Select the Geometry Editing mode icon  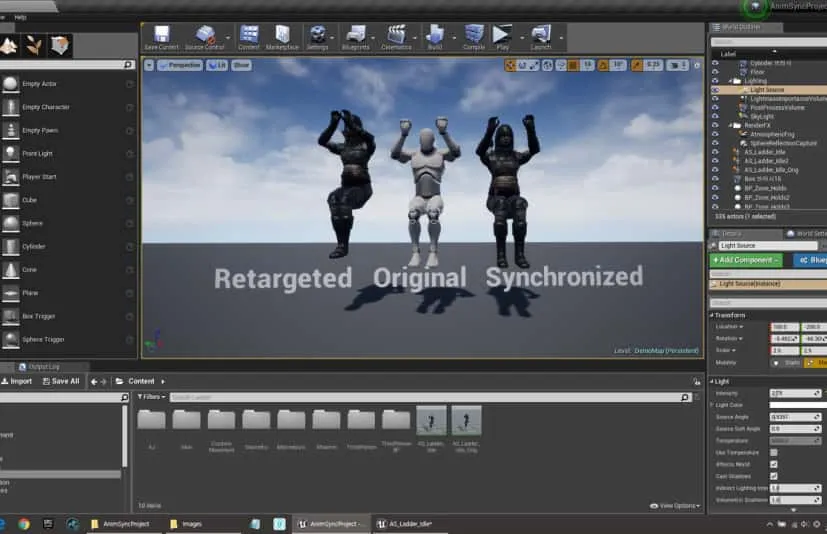pos(60,46)
